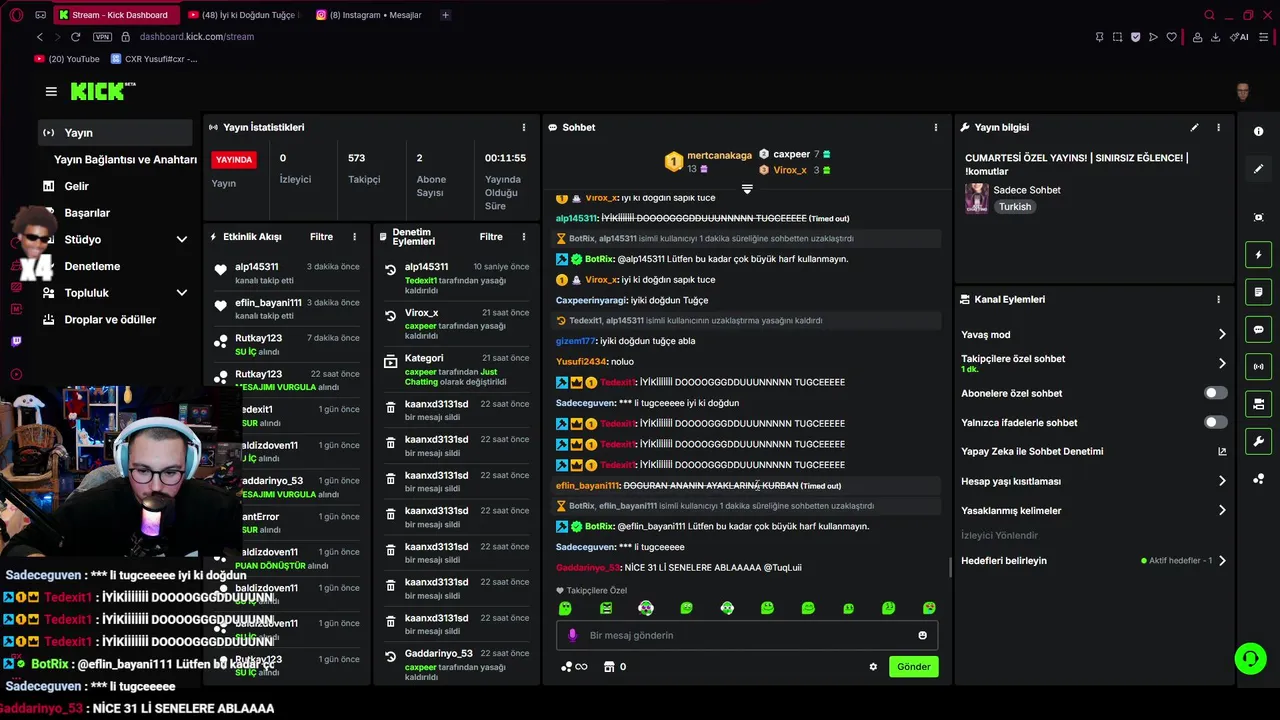Edit stream info with Yayın bilgisi pencil
The height and width of the screenshot is (720, 1280).
[x=1194, y=127]
